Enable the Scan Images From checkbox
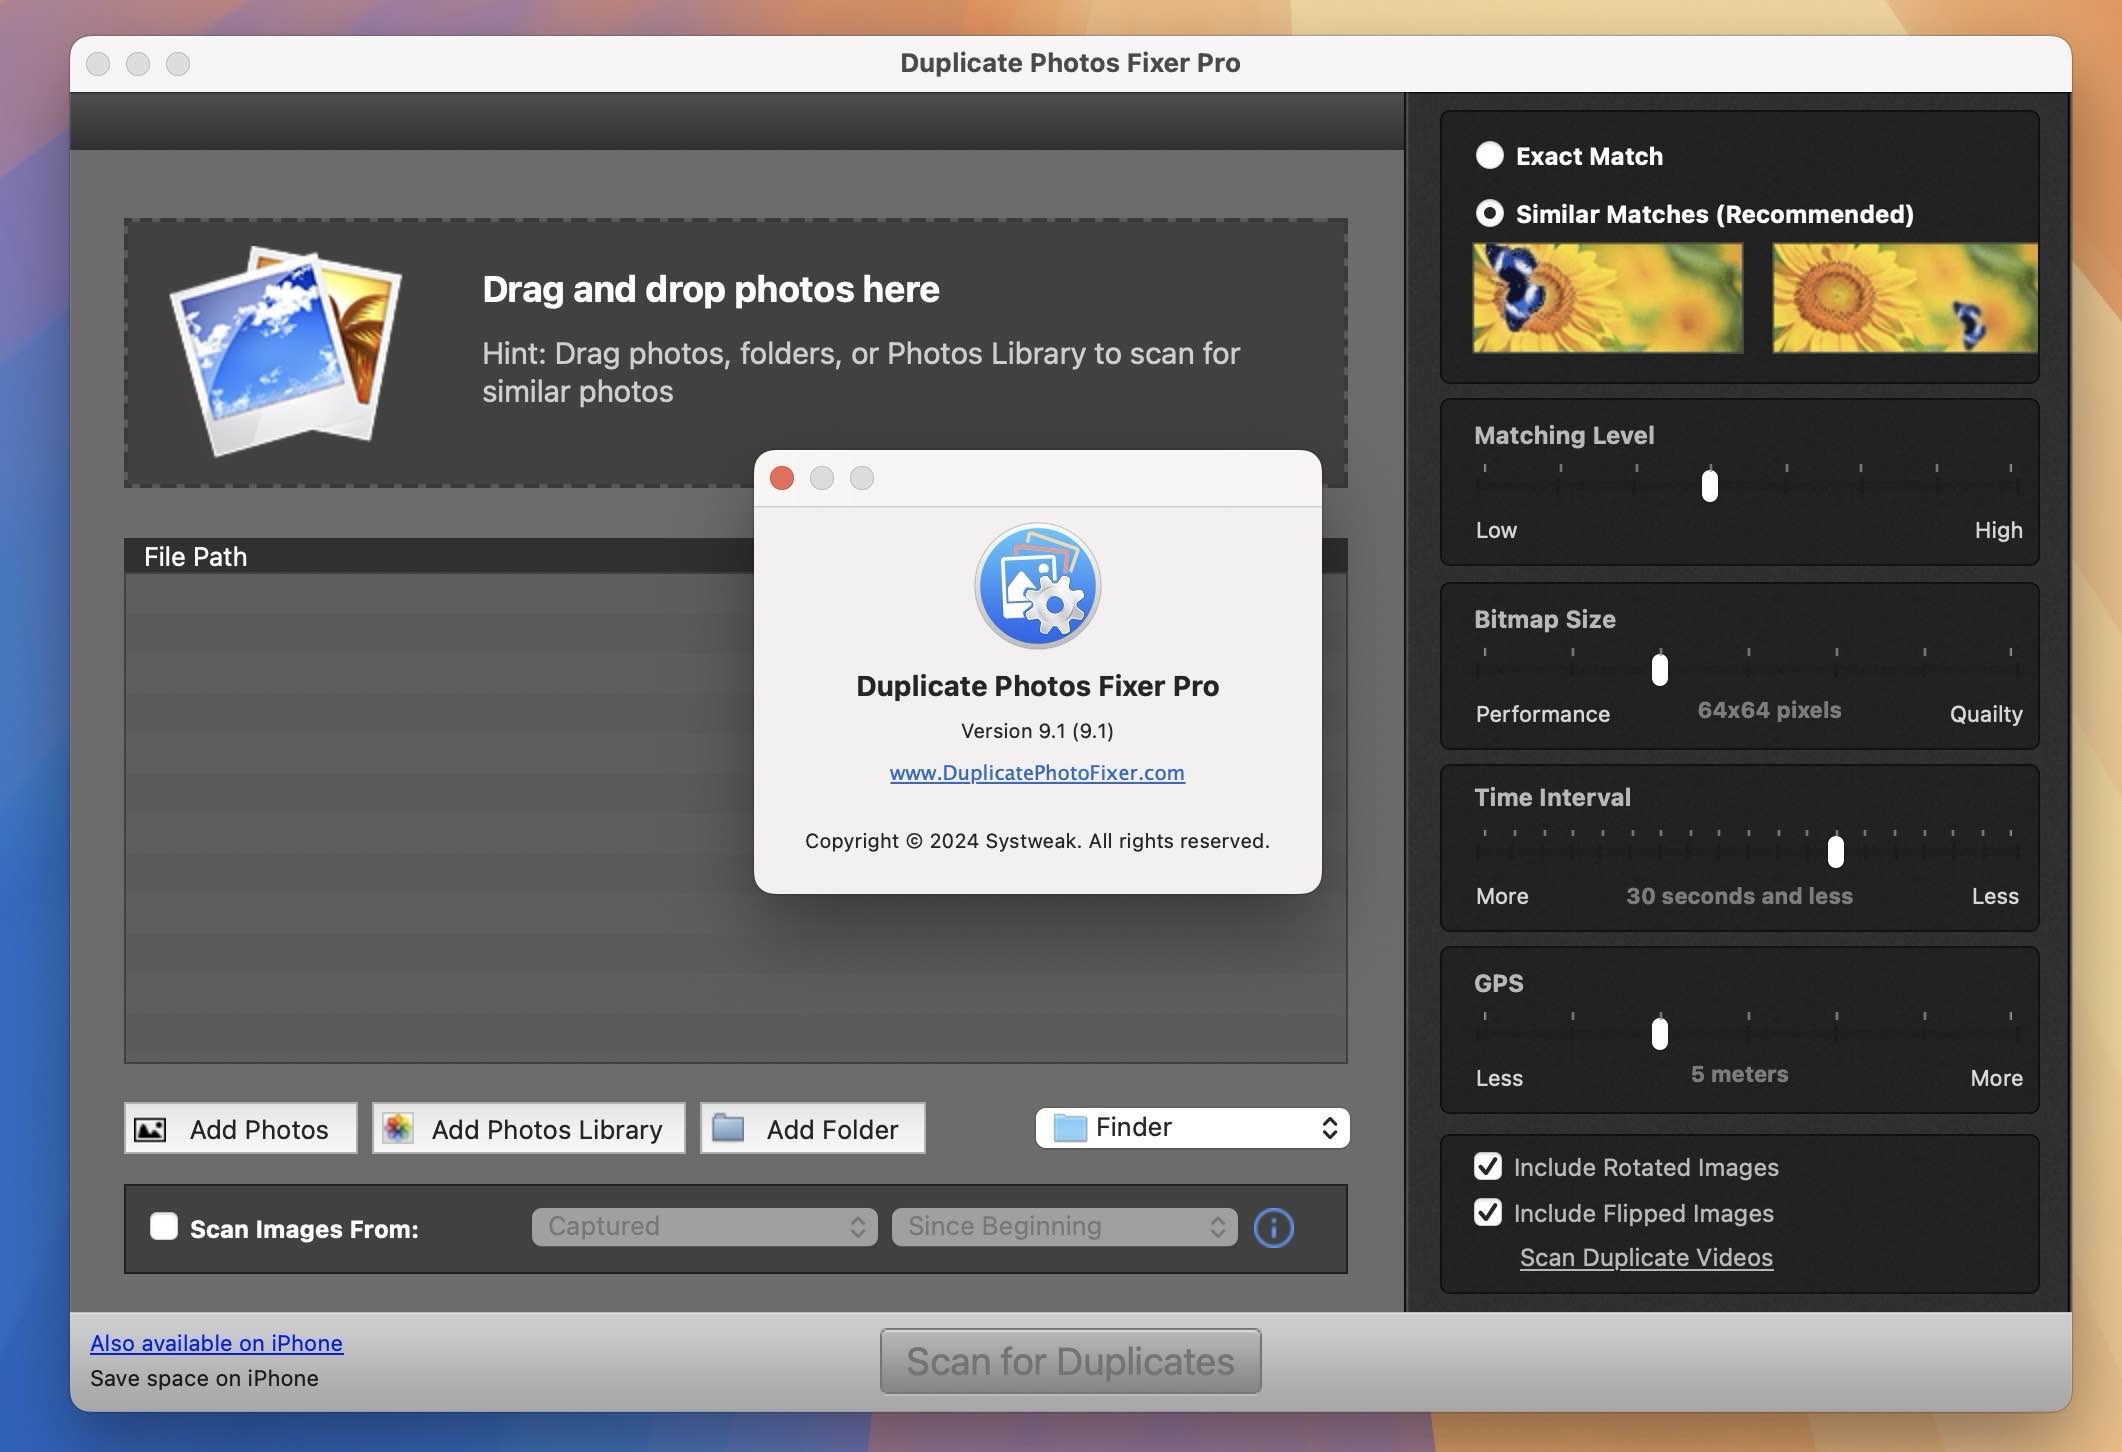 (164, 1227)
